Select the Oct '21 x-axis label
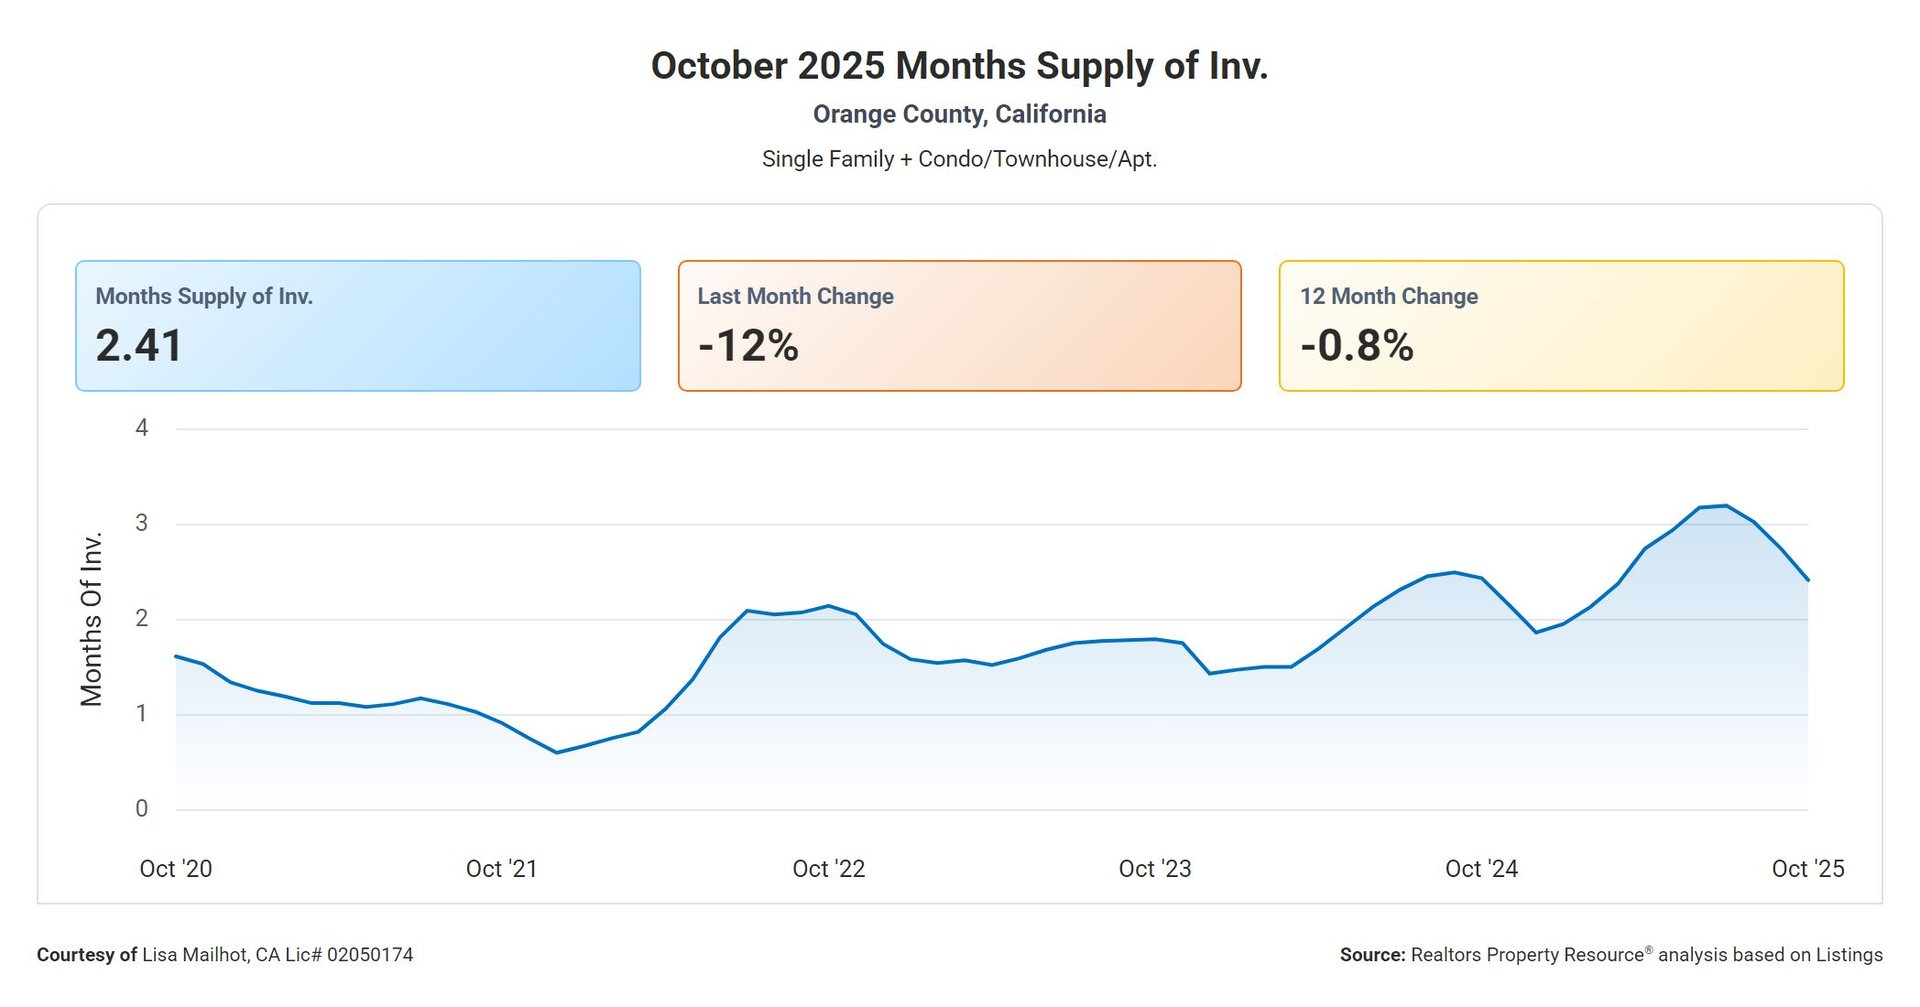The height and width of the screenshot is (1007, 1920). [x=502, y=869]
